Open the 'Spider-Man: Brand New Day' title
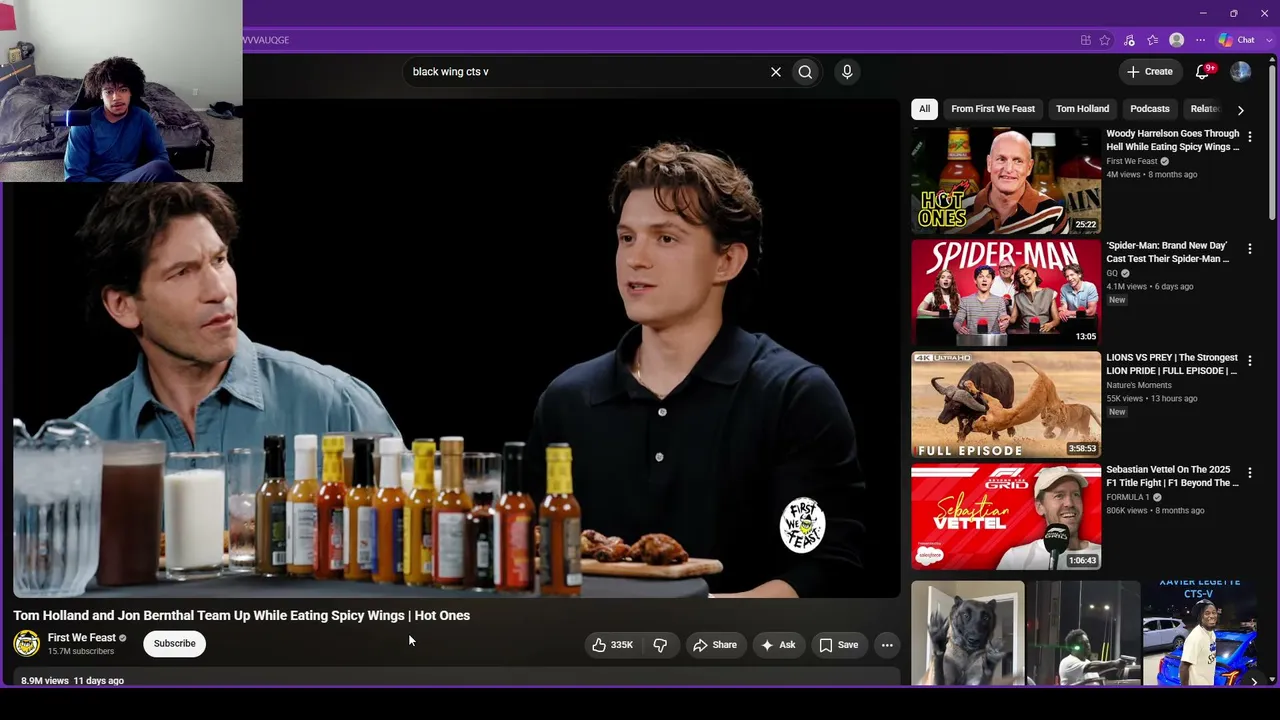1280x720 pixels. point(1168,252)
